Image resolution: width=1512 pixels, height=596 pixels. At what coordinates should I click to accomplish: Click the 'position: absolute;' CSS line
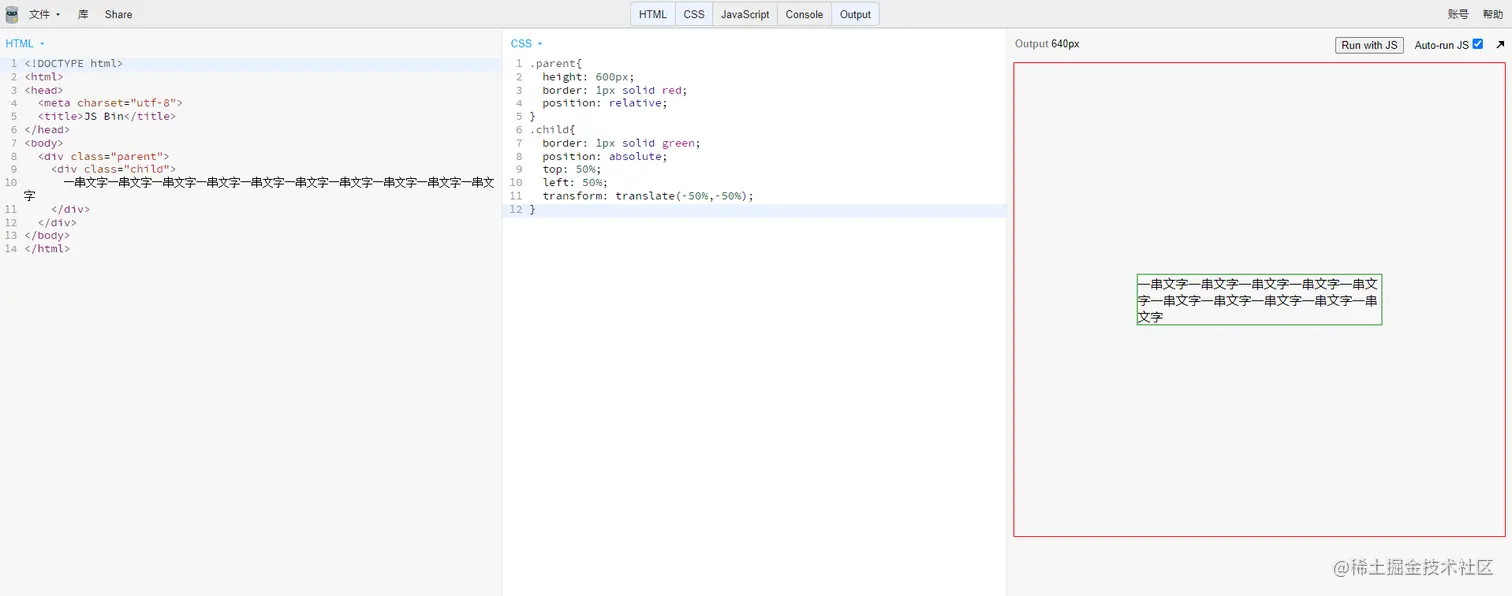(605, 156)
